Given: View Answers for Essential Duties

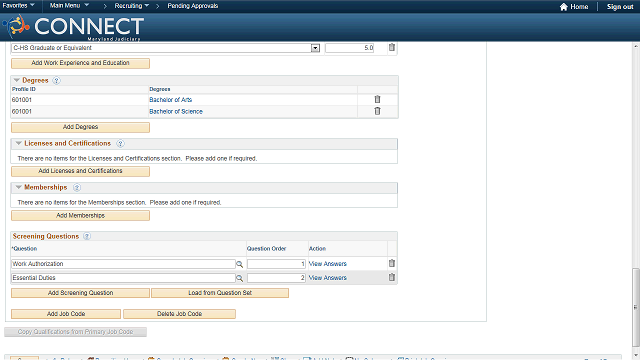Looking at the screenshot, I should tap(328, 278).
